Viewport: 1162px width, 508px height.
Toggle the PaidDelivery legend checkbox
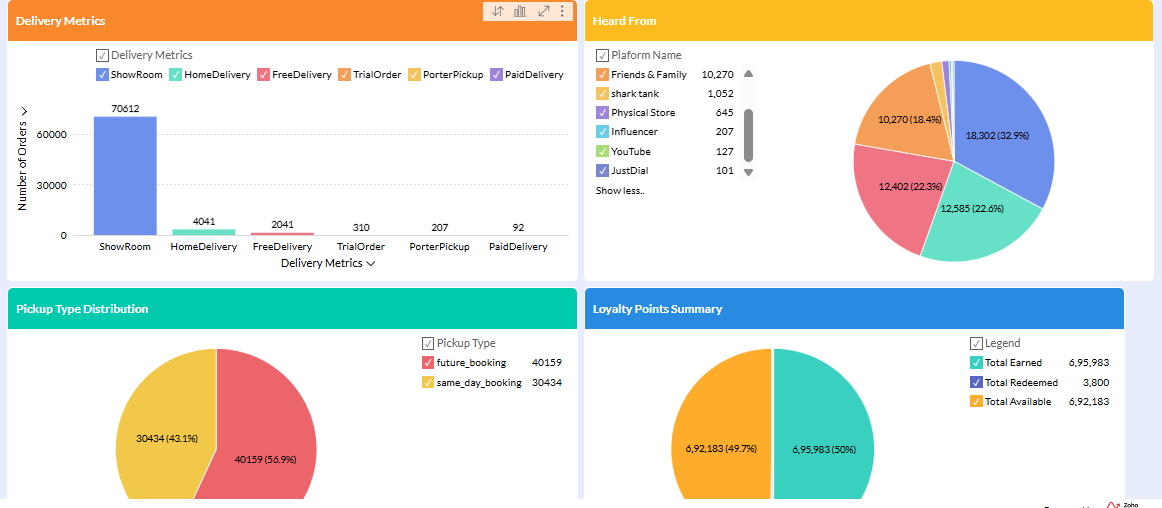(497, 74)
